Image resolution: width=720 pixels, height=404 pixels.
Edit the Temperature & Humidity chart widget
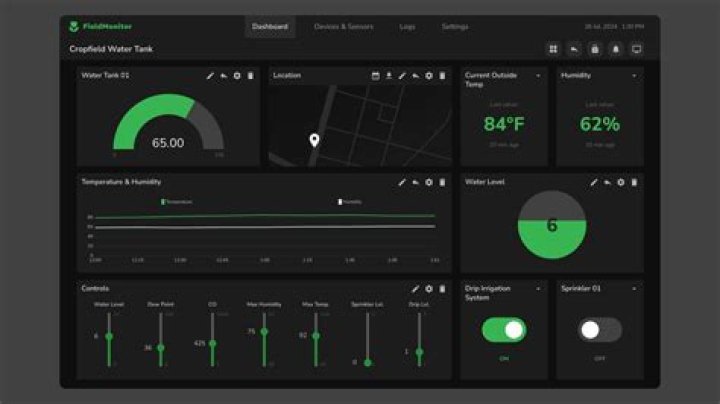[402, 182]
